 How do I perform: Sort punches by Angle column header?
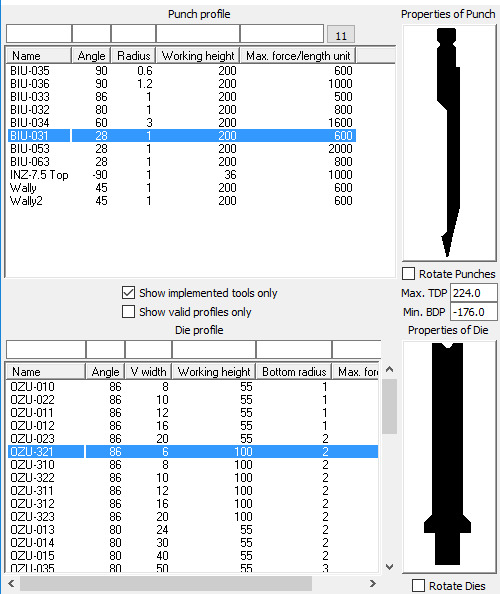(x=91, y=56)
